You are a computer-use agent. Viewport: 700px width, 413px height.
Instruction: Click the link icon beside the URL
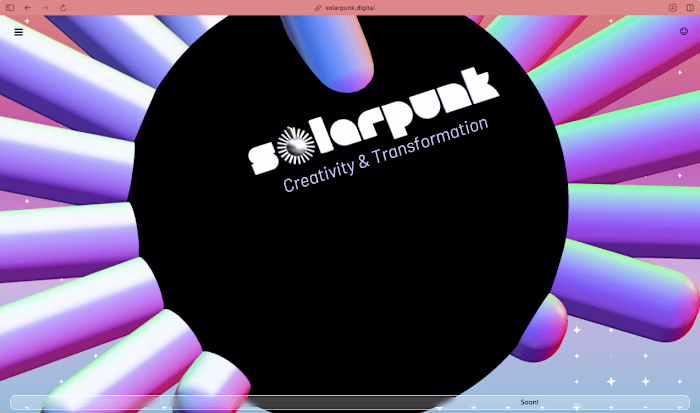pyautogui.click(x=318, y=8)
